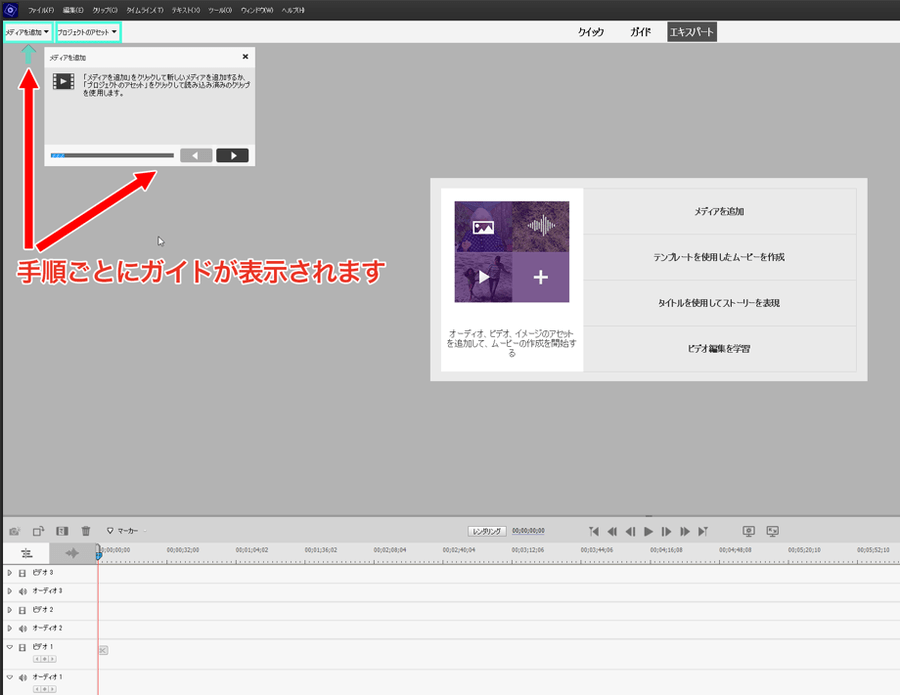Expand the ビデオ 2 track
900x695 pixels.
tap(10, 610)
